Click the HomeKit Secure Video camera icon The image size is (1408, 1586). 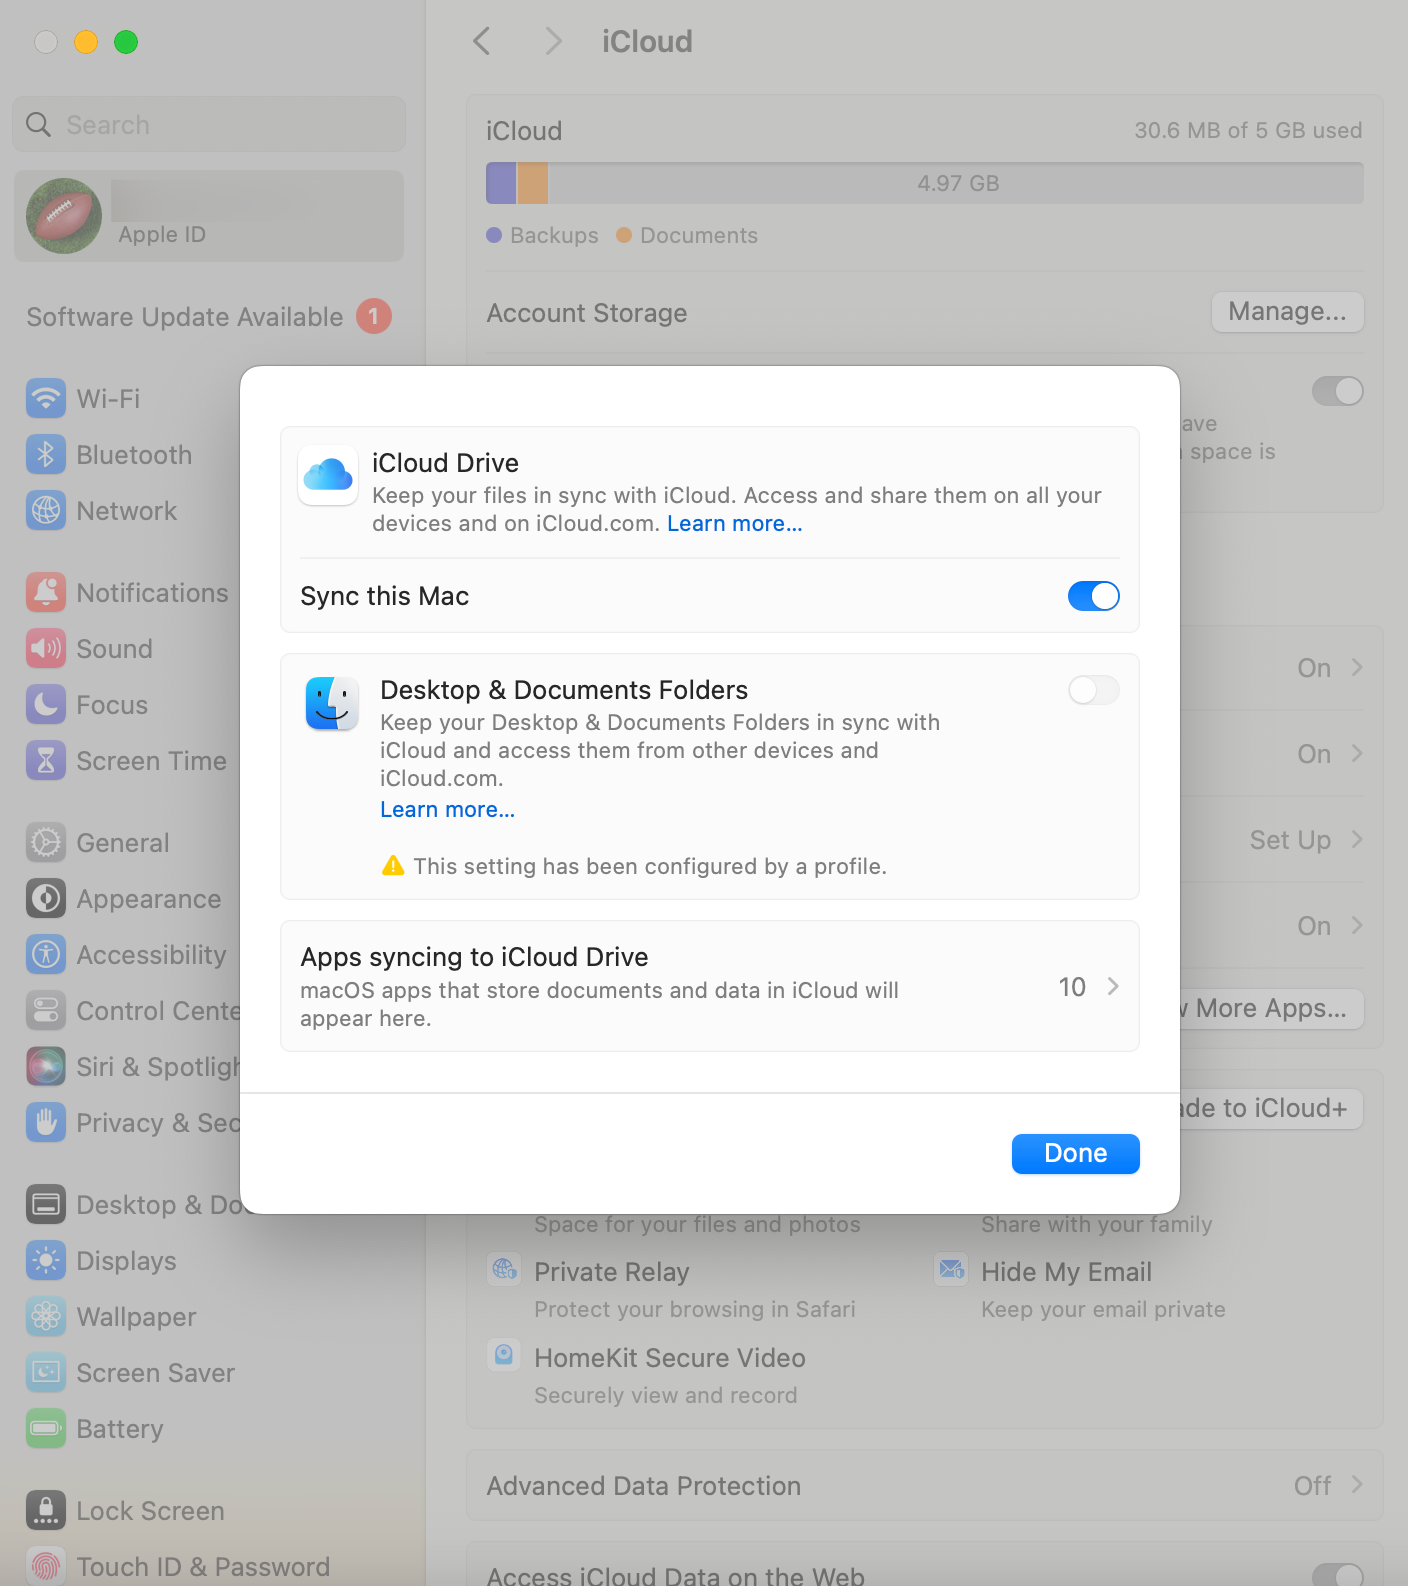click(504, 1355)
